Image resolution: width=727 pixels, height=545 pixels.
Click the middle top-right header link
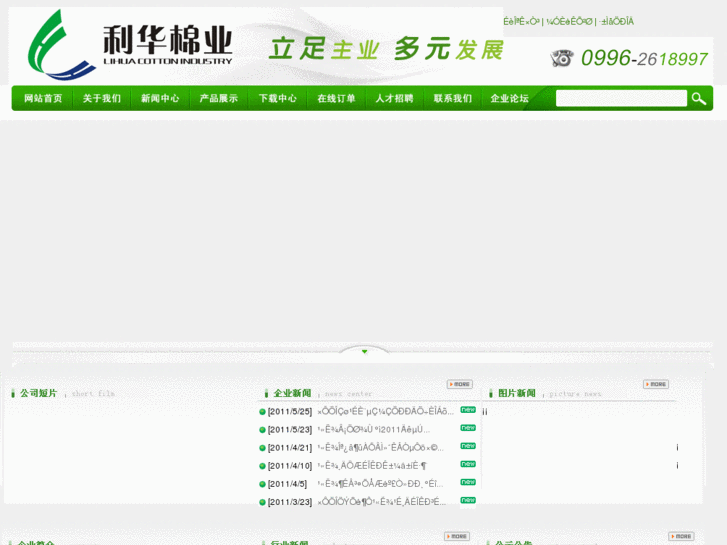tap(569, 21)
